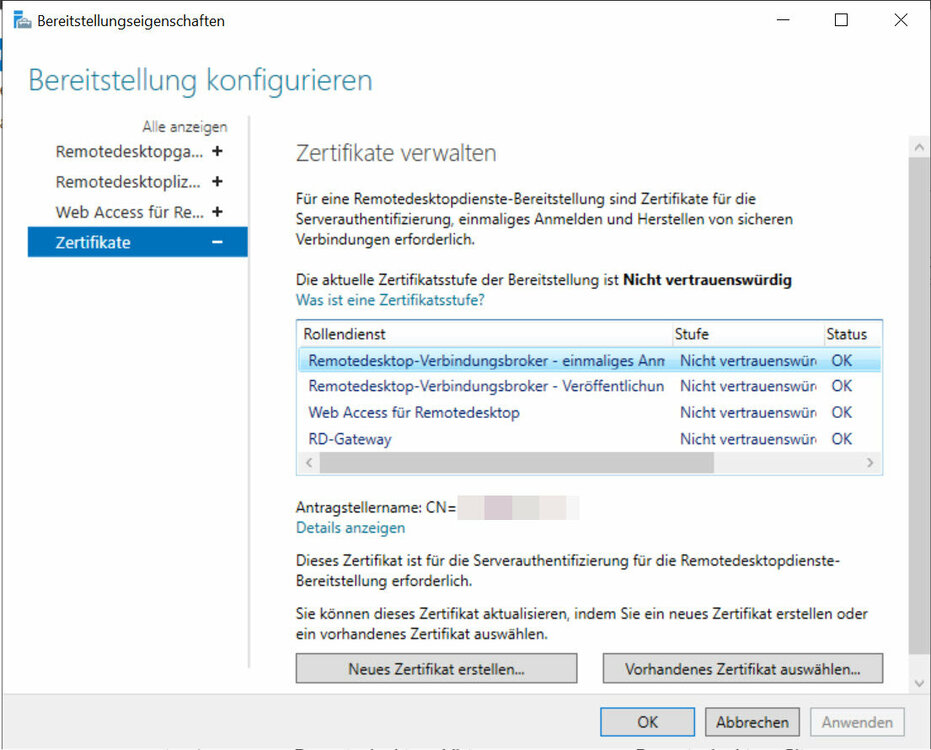Select the RD-Gateway row
The width and height of the screenshot is (931, 750).
(x=350, y=439)
